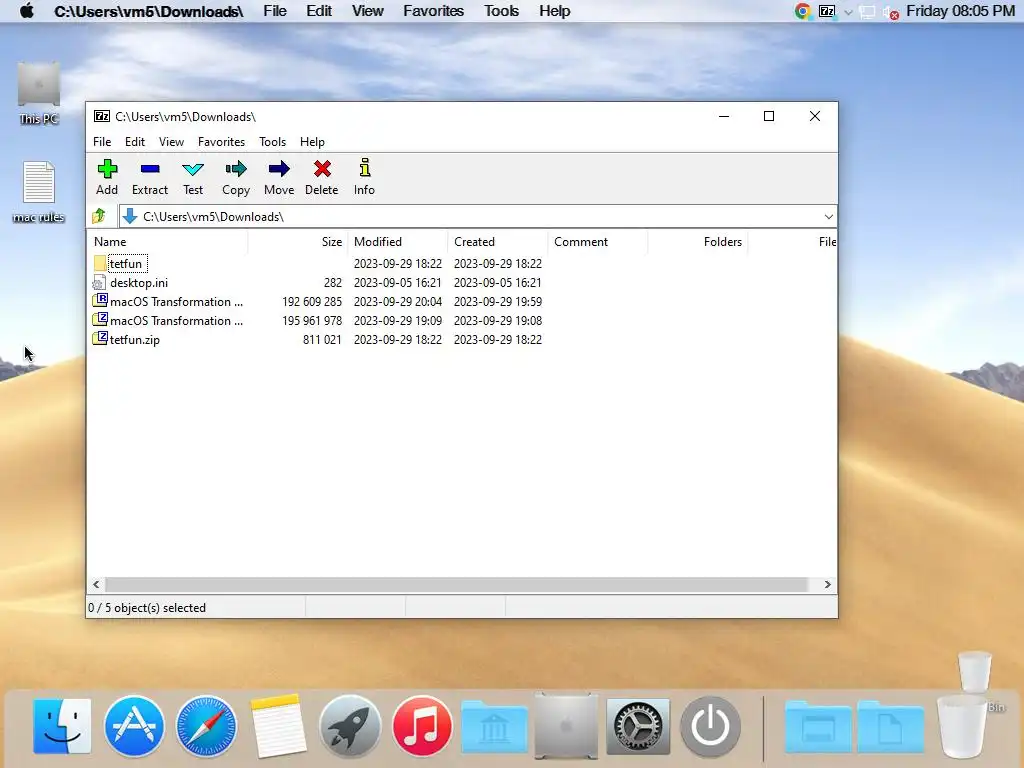The height and width of the screenshot is (768, 1024).
Task: Click the horizontal scrollbar left arrow
Action: [97, 584]
